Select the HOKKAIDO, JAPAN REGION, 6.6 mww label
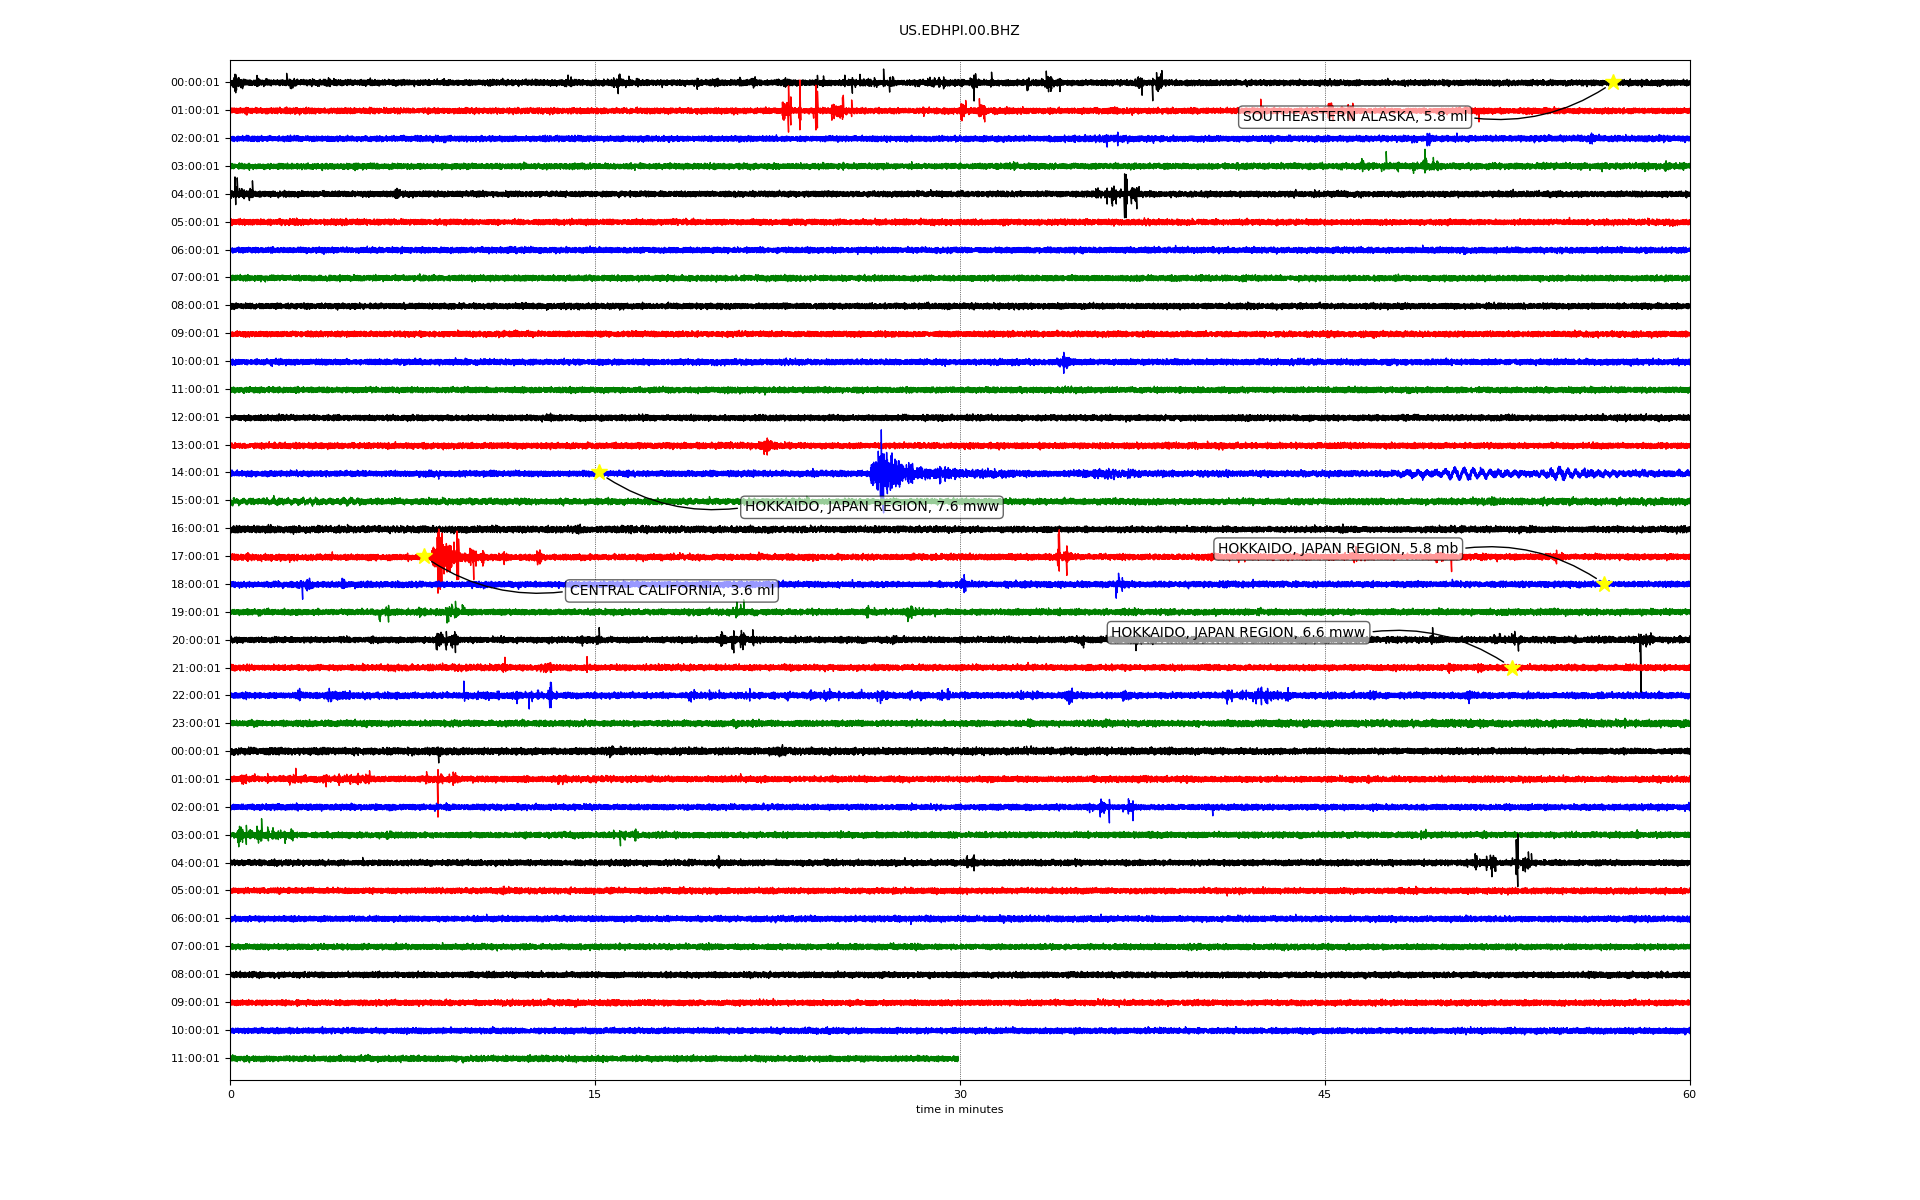This screenshot has width=1920, height=1200. click(x=1237, y=633)
